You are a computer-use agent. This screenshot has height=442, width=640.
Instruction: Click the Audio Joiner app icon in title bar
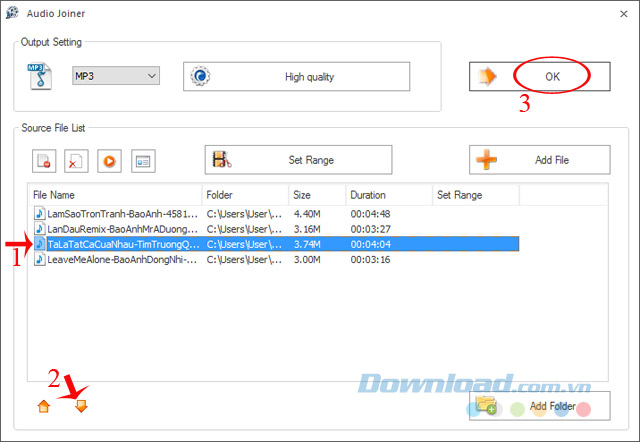(x=12, y=13)
